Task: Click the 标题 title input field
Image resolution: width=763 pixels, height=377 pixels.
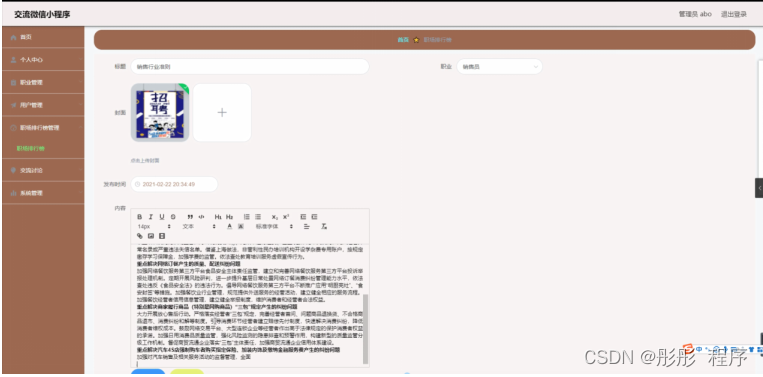Action: click(x=250, y=67)
